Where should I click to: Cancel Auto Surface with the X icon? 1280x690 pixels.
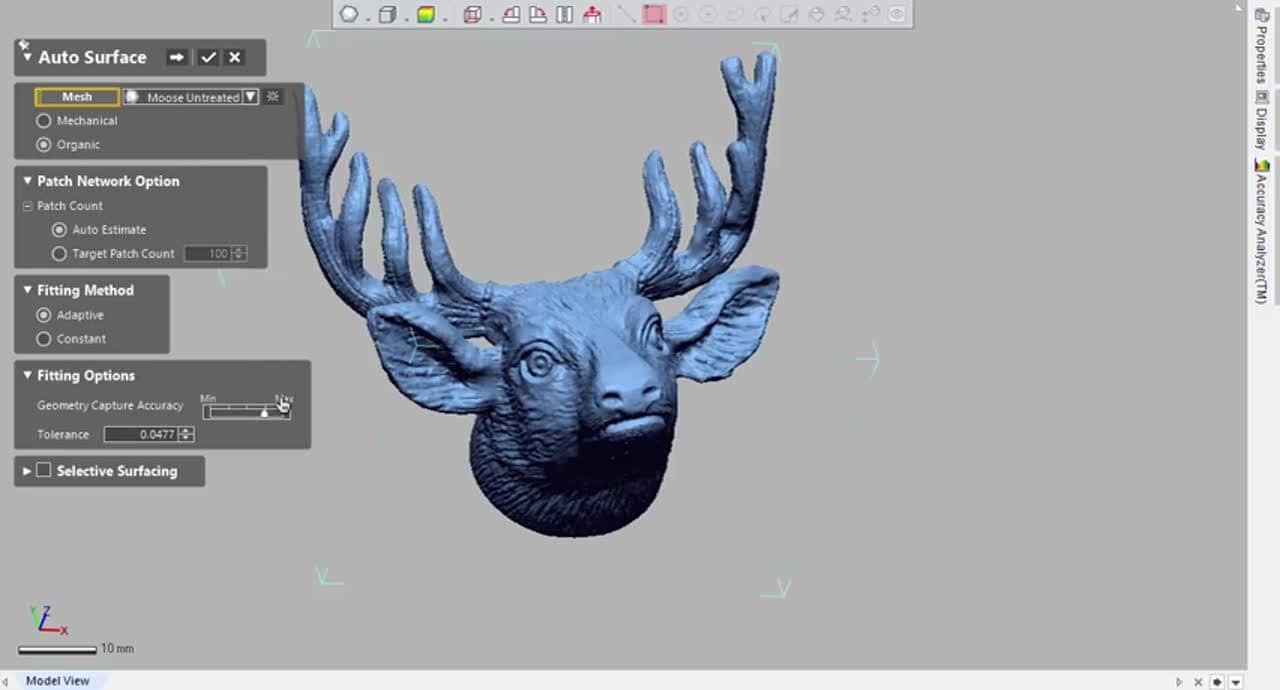[235, 58]
